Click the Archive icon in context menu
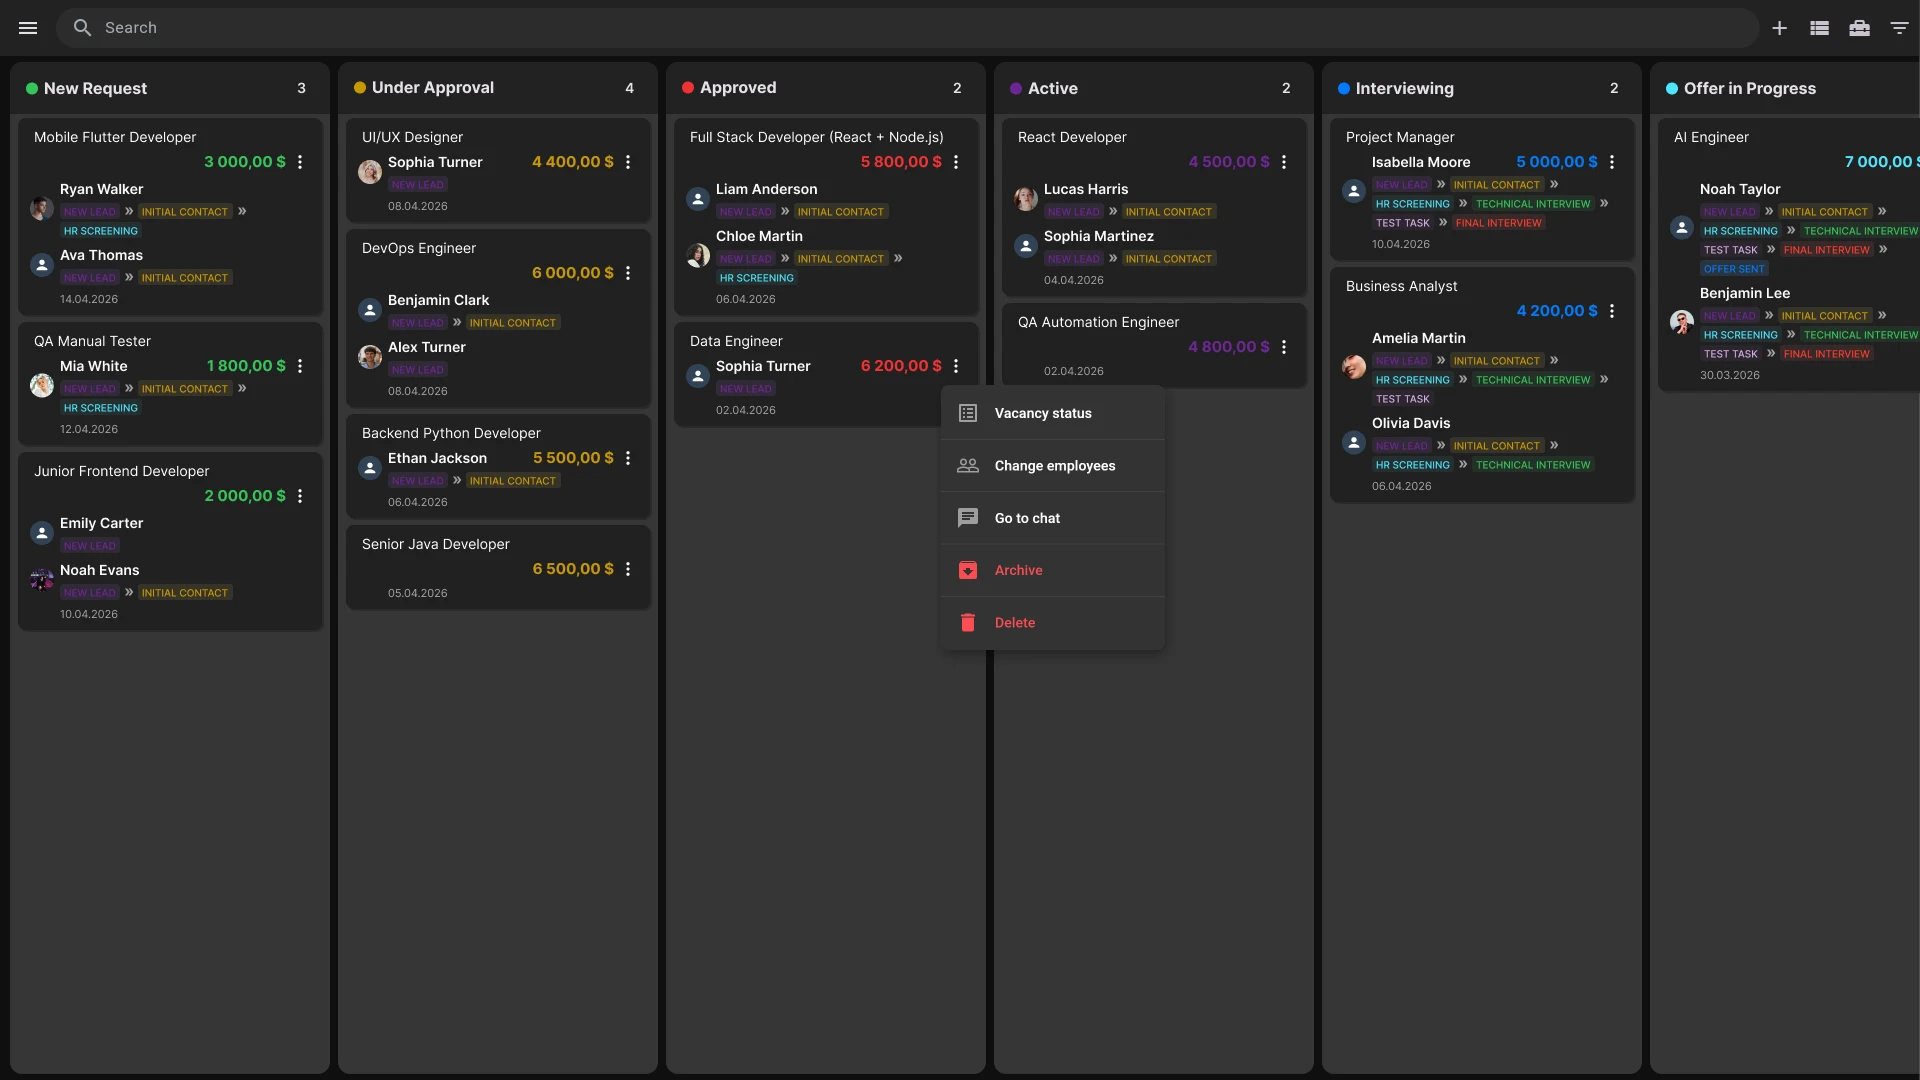The height and width of the screenshot is (1080, 1920). (x=968, y=570)
